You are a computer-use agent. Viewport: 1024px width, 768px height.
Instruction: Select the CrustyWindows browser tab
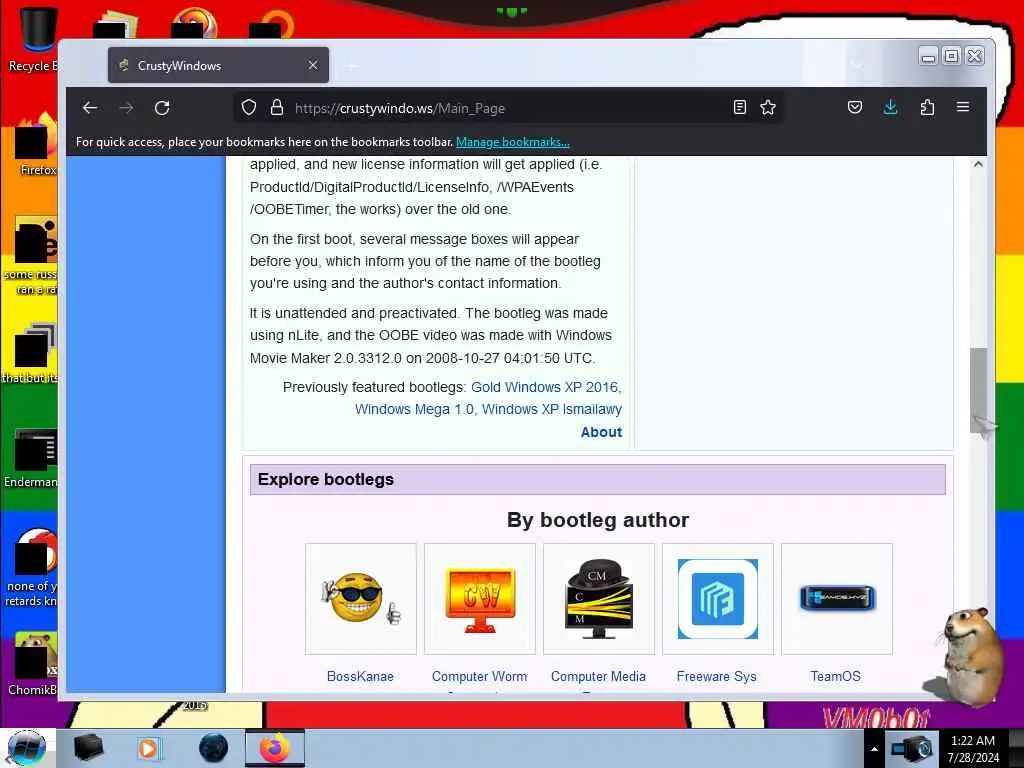click(219, 65)
